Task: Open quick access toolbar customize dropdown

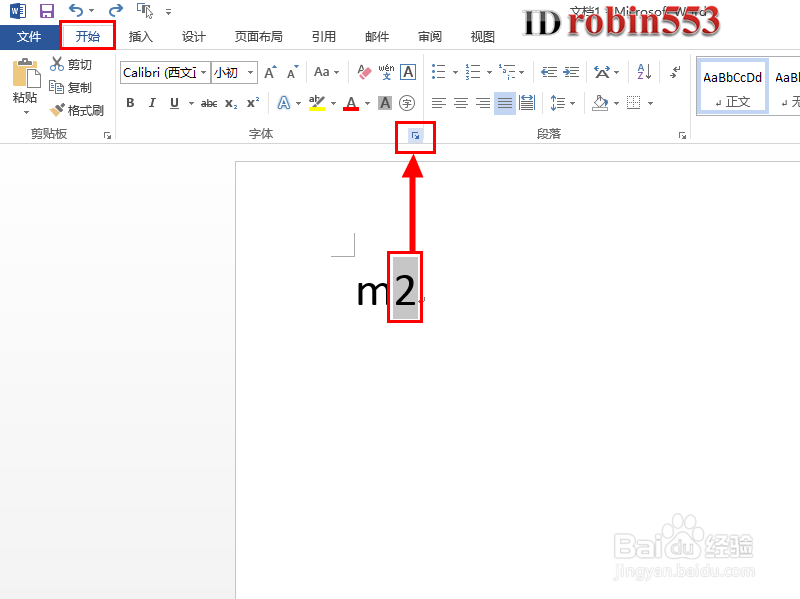Action: [x=169, y=11]
